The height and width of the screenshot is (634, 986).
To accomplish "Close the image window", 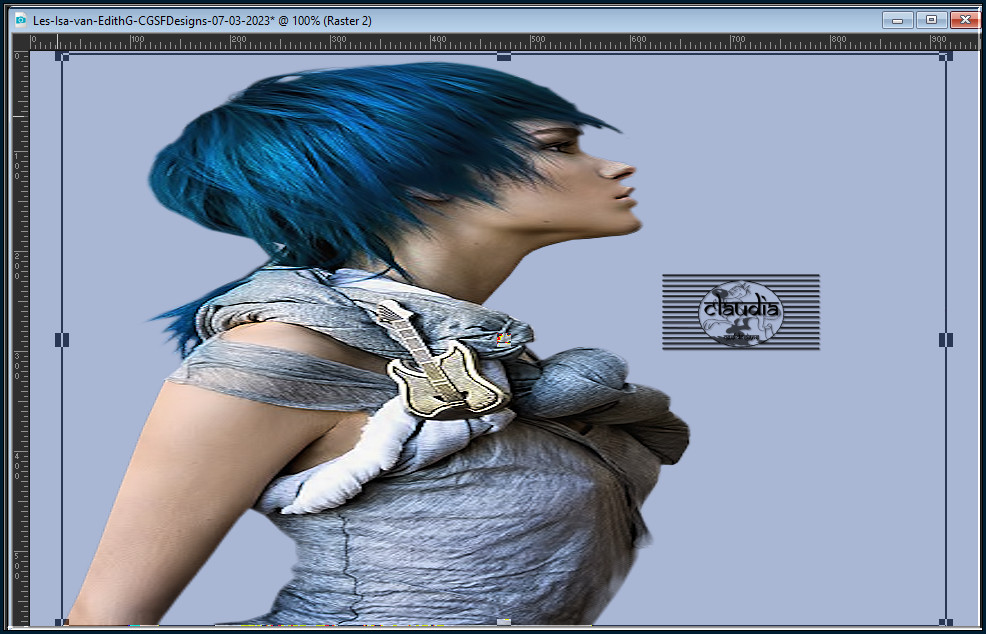I will pyautogui.click(x=965, y=20).
